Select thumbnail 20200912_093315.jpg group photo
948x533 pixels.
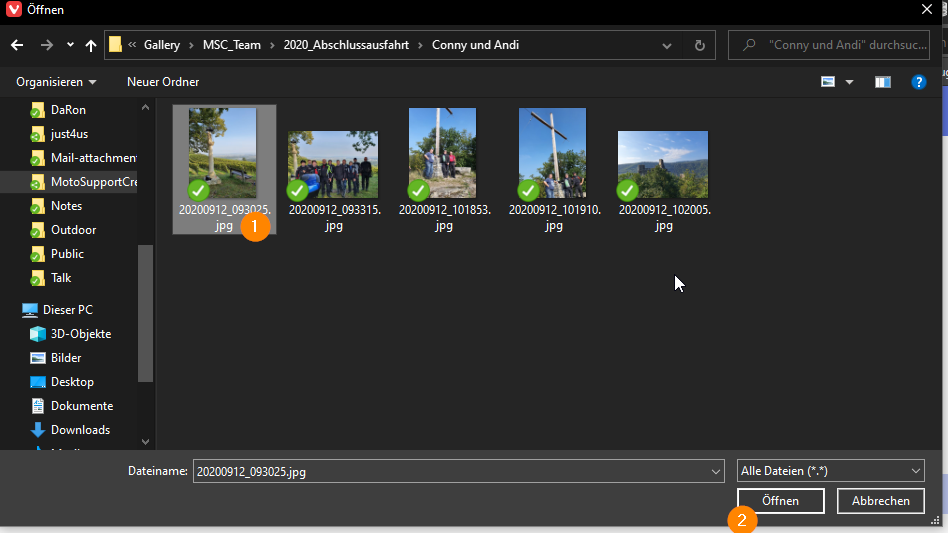333,164
